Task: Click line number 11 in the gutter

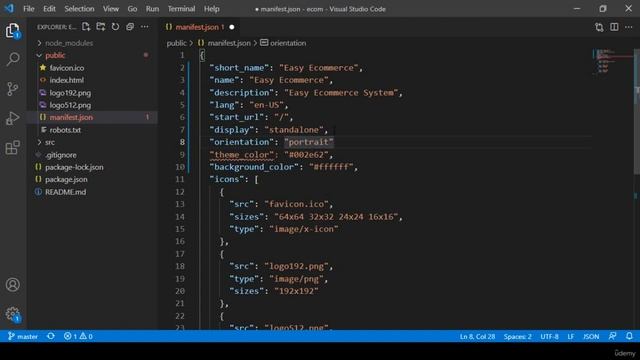Action: [x=180, y=179]
